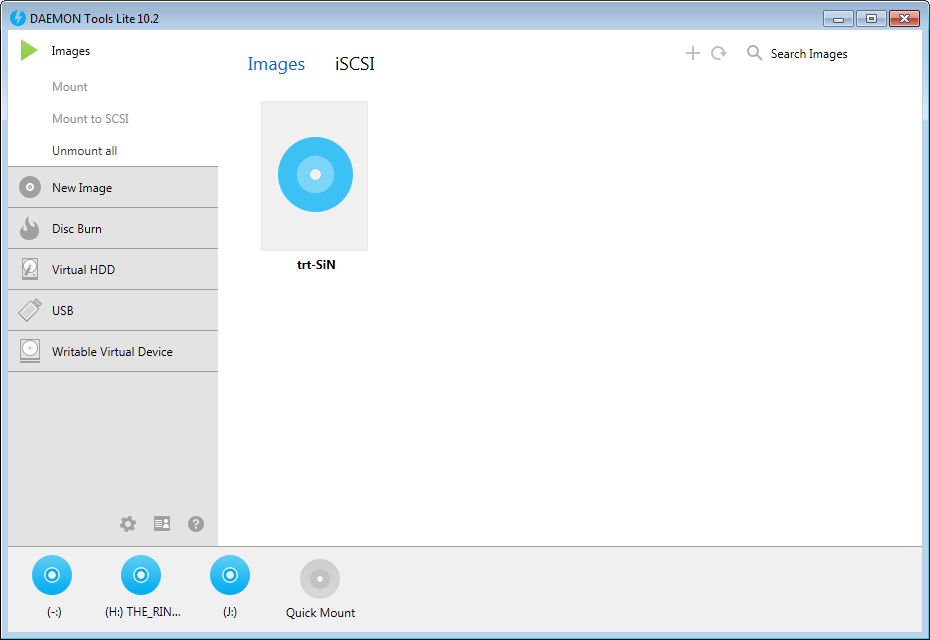Click the Search Images field
Viewport: 930px width, 640px height.
(808, 53)
